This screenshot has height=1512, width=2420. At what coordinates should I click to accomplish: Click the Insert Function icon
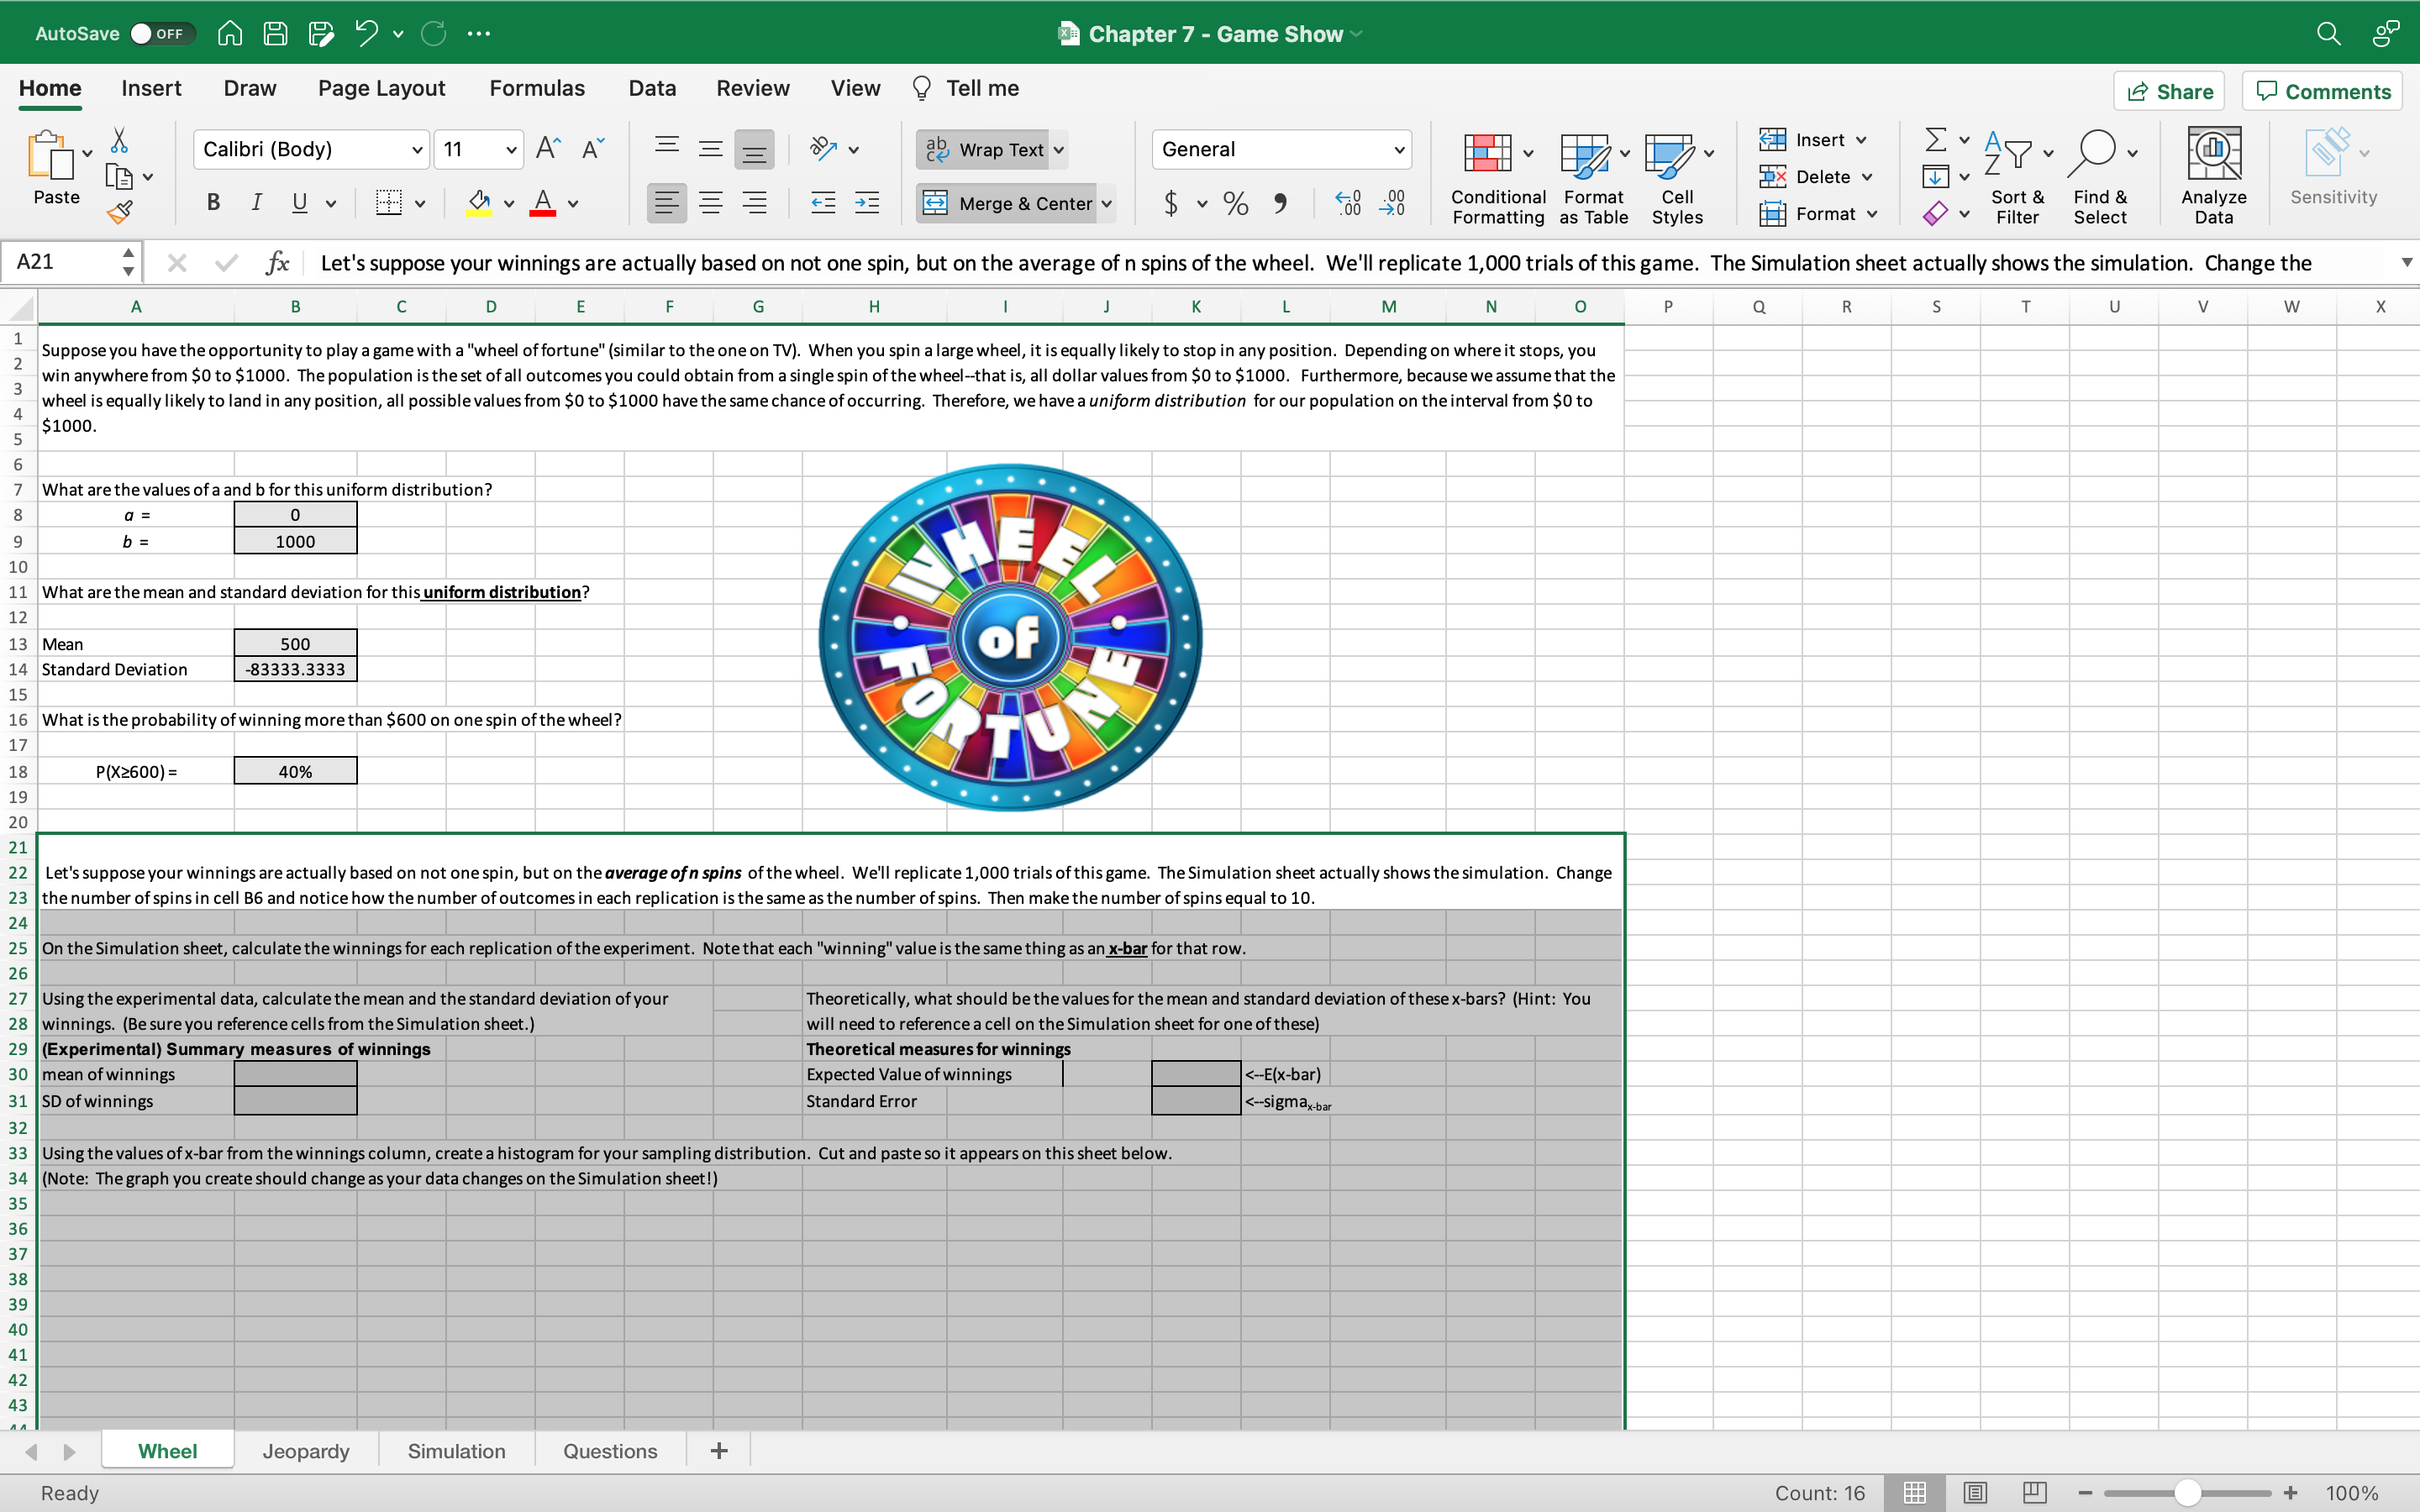274,263
